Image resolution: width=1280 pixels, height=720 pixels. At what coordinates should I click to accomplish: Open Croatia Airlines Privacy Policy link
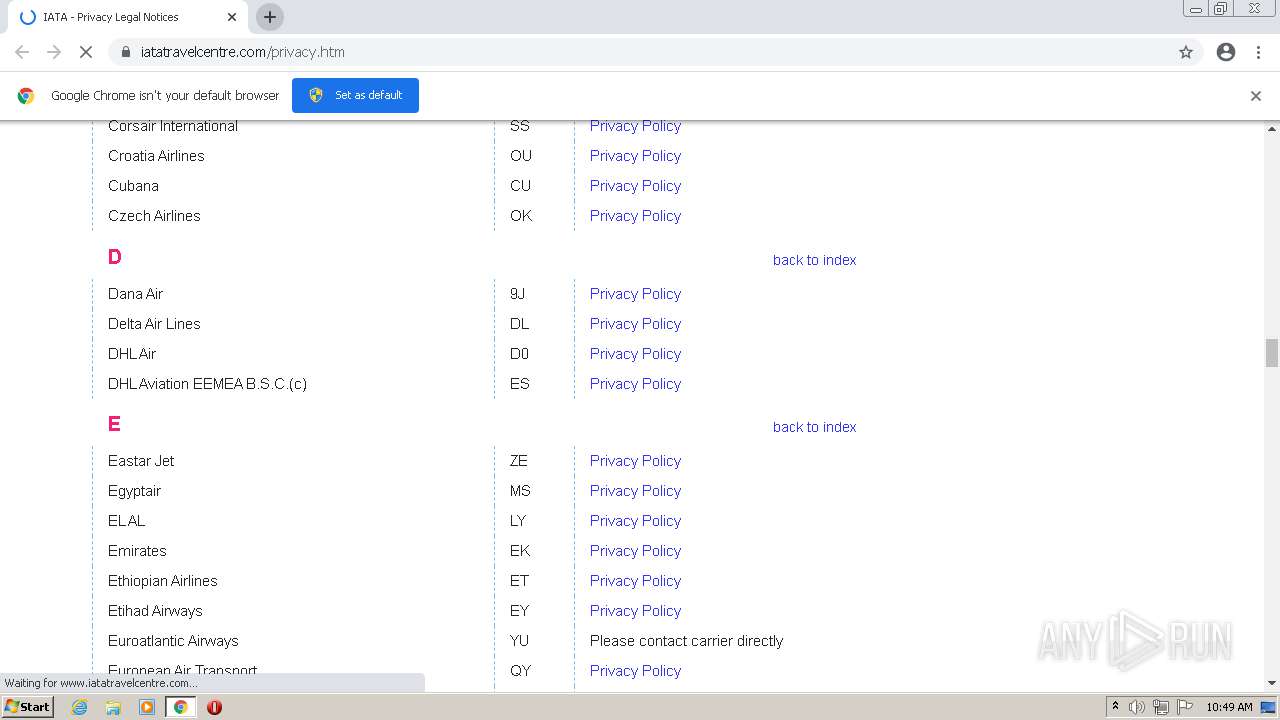[x=635, y=156]
